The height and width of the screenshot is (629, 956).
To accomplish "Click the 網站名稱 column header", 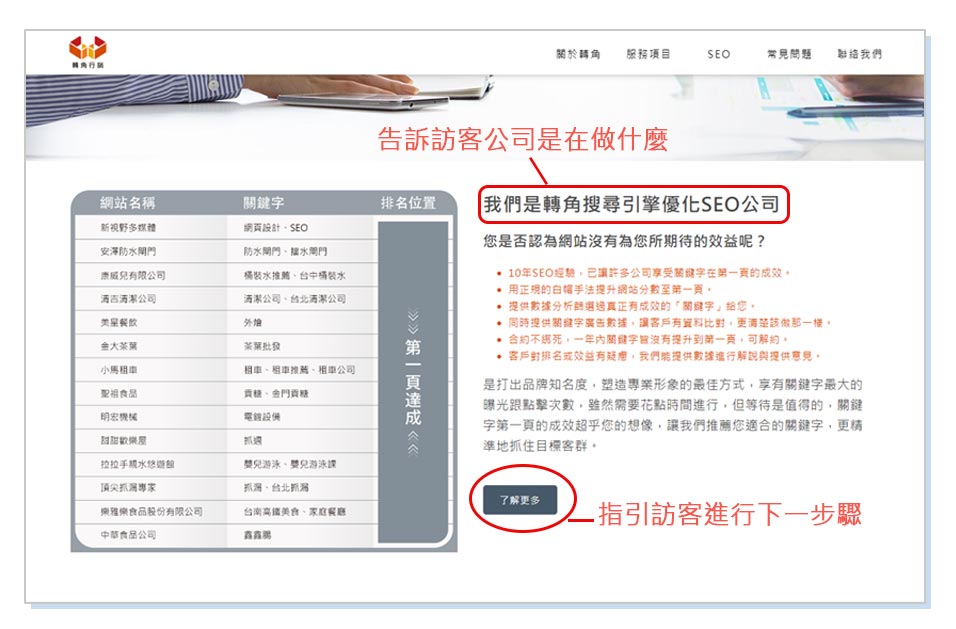I will pos(128,203).
